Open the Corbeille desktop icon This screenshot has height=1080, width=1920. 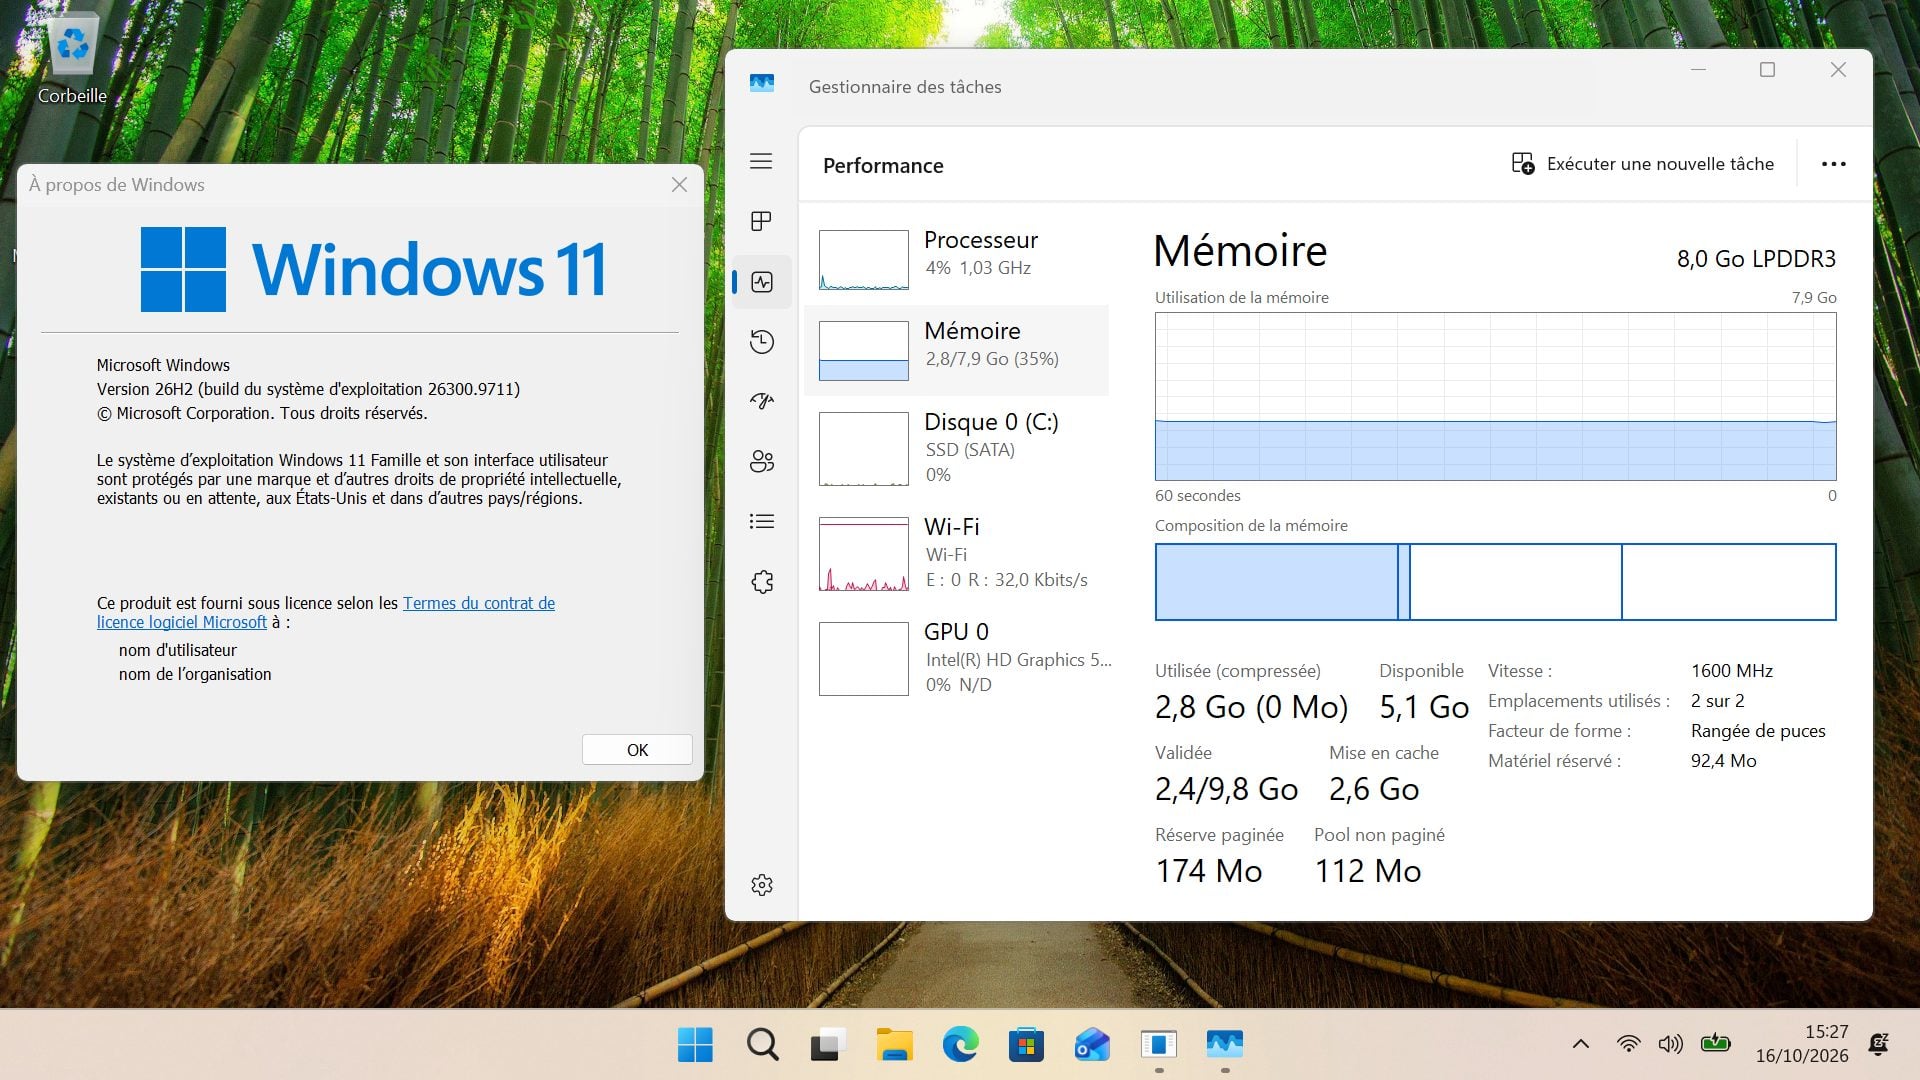click(72, 58)
